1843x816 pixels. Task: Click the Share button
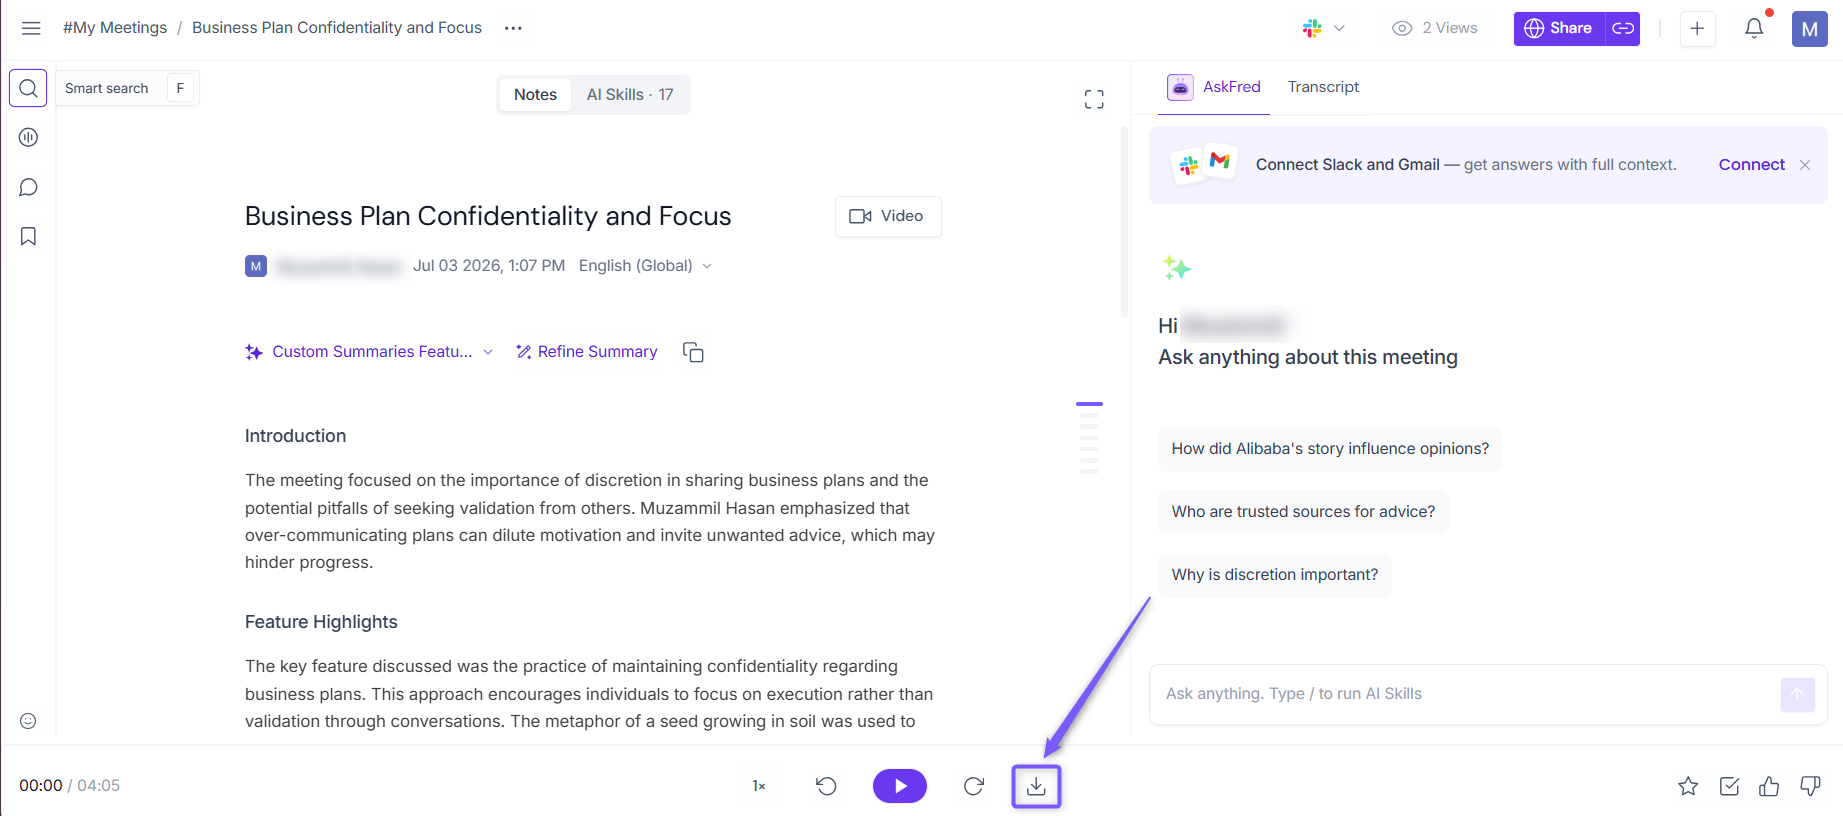[x=1559, y=28]
